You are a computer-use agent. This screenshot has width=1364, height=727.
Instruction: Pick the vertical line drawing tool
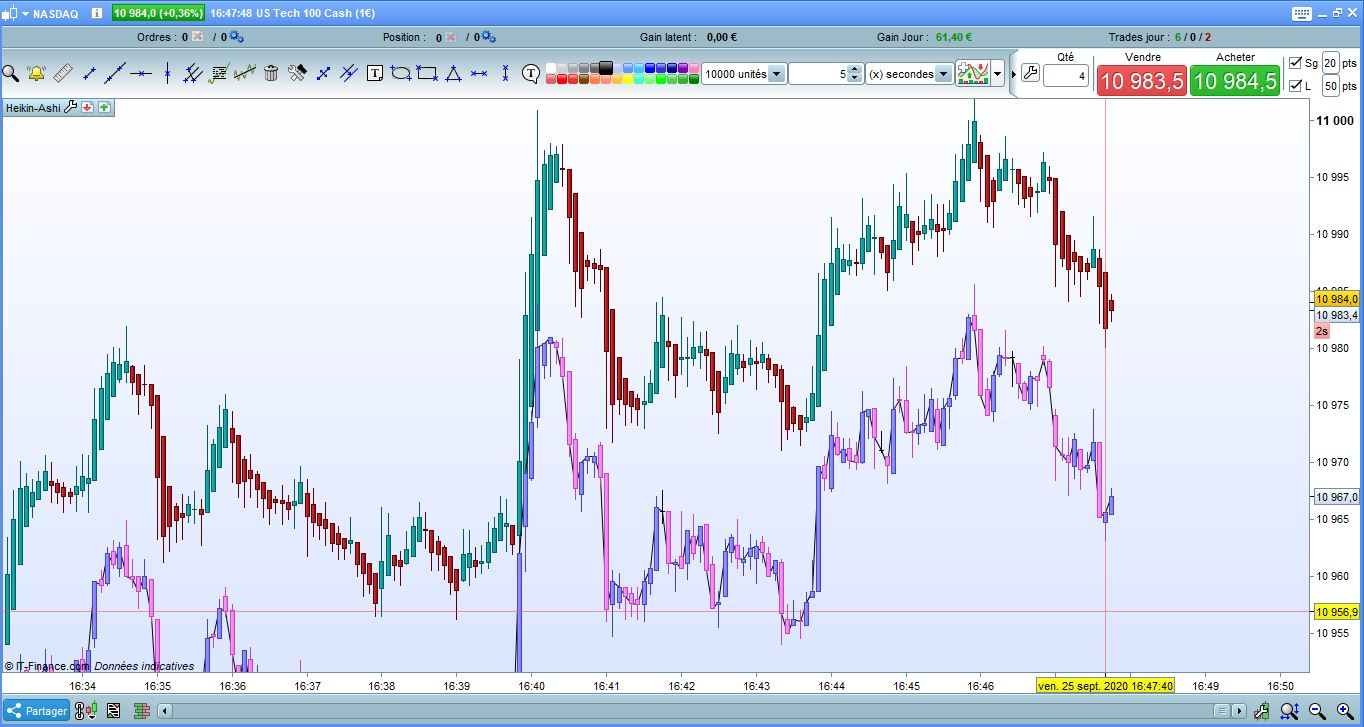tap(167, 73)
